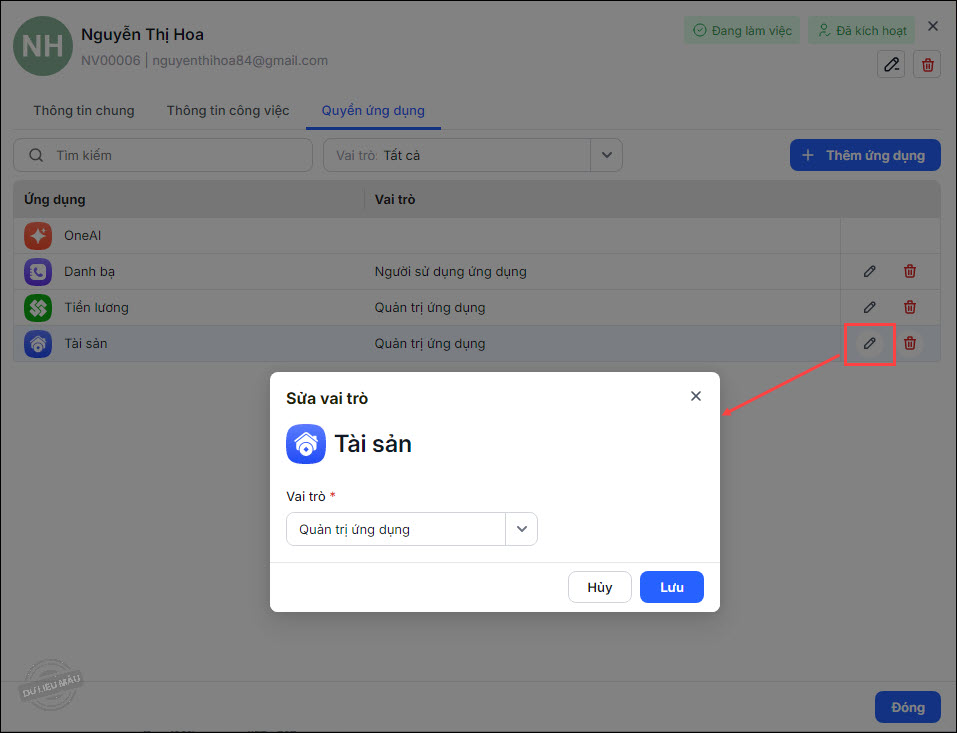Click the name Nguyễn Thị Hoa
Image resolution: width=957 pixels, height=733 pixels.
point(142,34)
